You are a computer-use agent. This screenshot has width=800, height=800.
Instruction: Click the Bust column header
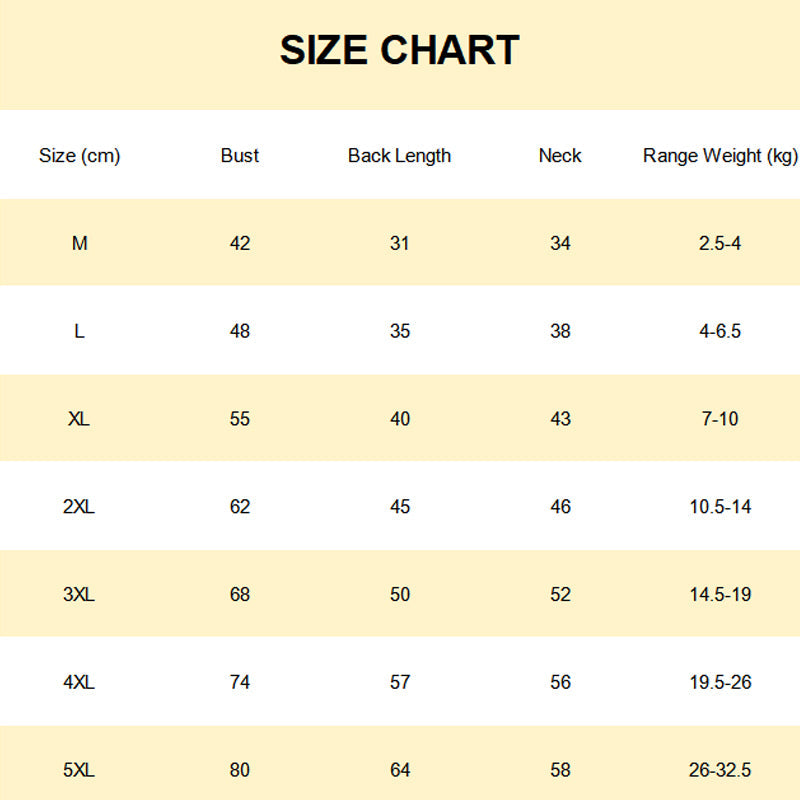240,155
